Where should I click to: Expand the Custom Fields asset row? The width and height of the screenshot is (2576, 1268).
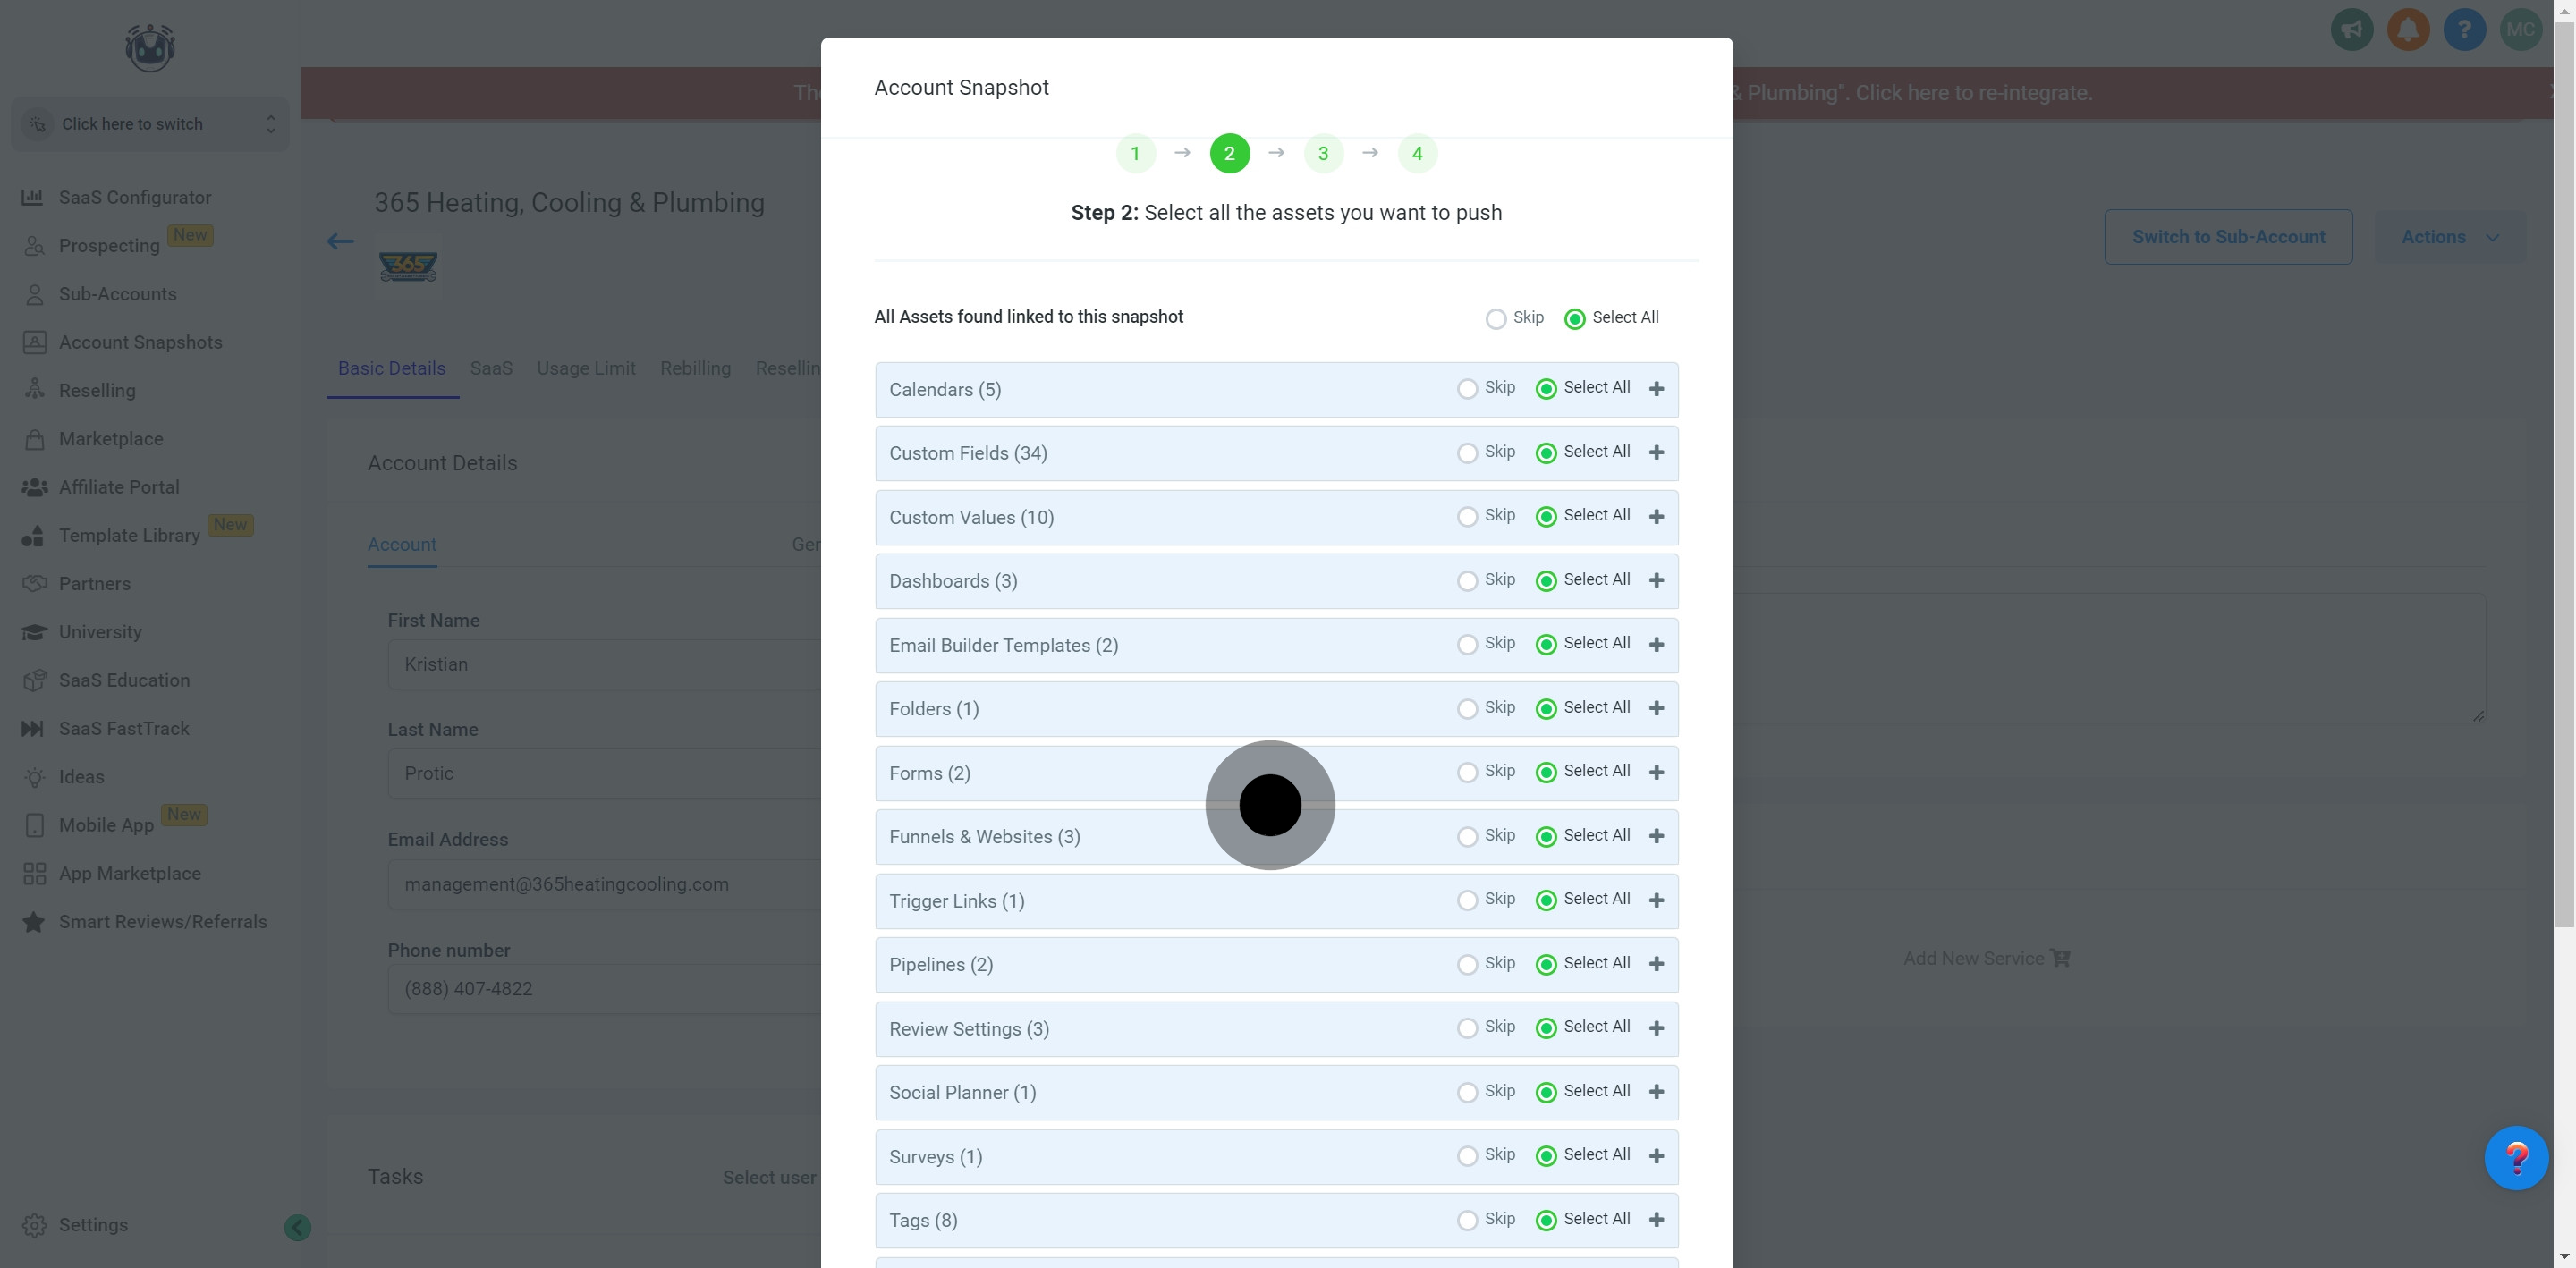coord(1656,453)
